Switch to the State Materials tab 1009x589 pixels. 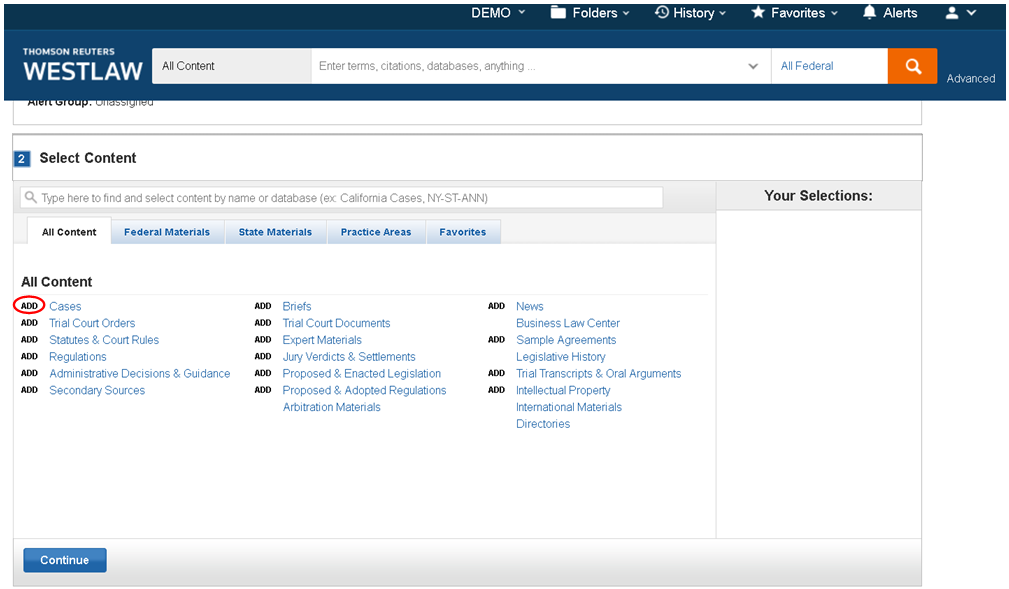pyautogui.click(x=275, y=232)
